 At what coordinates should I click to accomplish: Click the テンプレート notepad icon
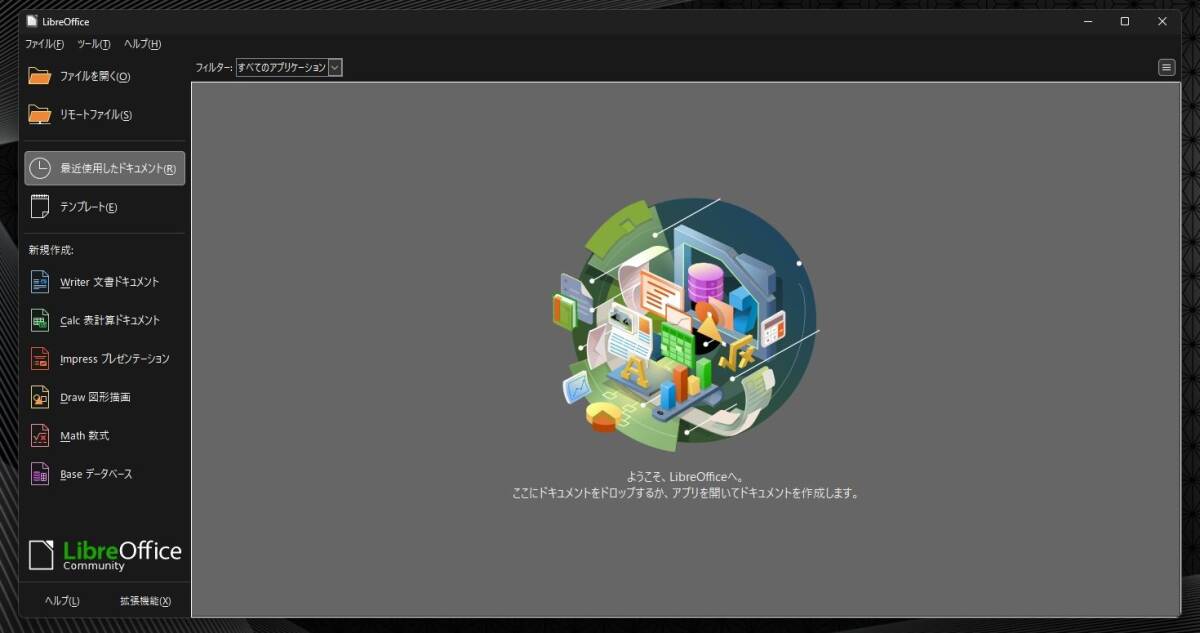pyautogui.click(x=39, y=207)
